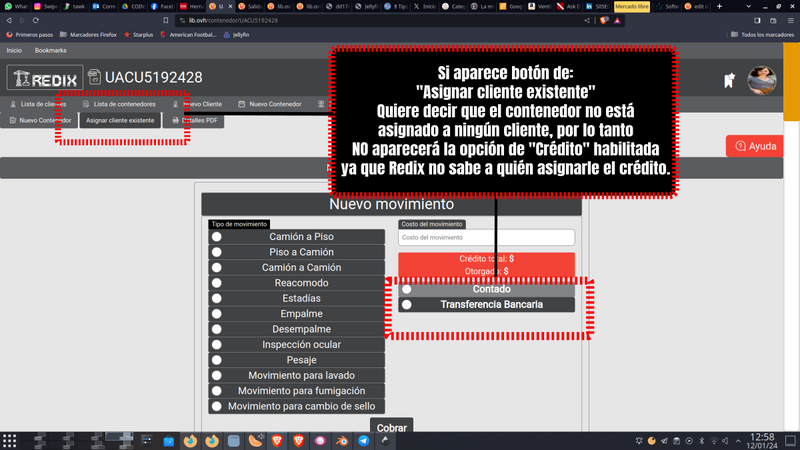The width and height of the screenshot is (800, 450).
Task: Choose Movimiento para fumigación option
Action: [x=216, y=391]
